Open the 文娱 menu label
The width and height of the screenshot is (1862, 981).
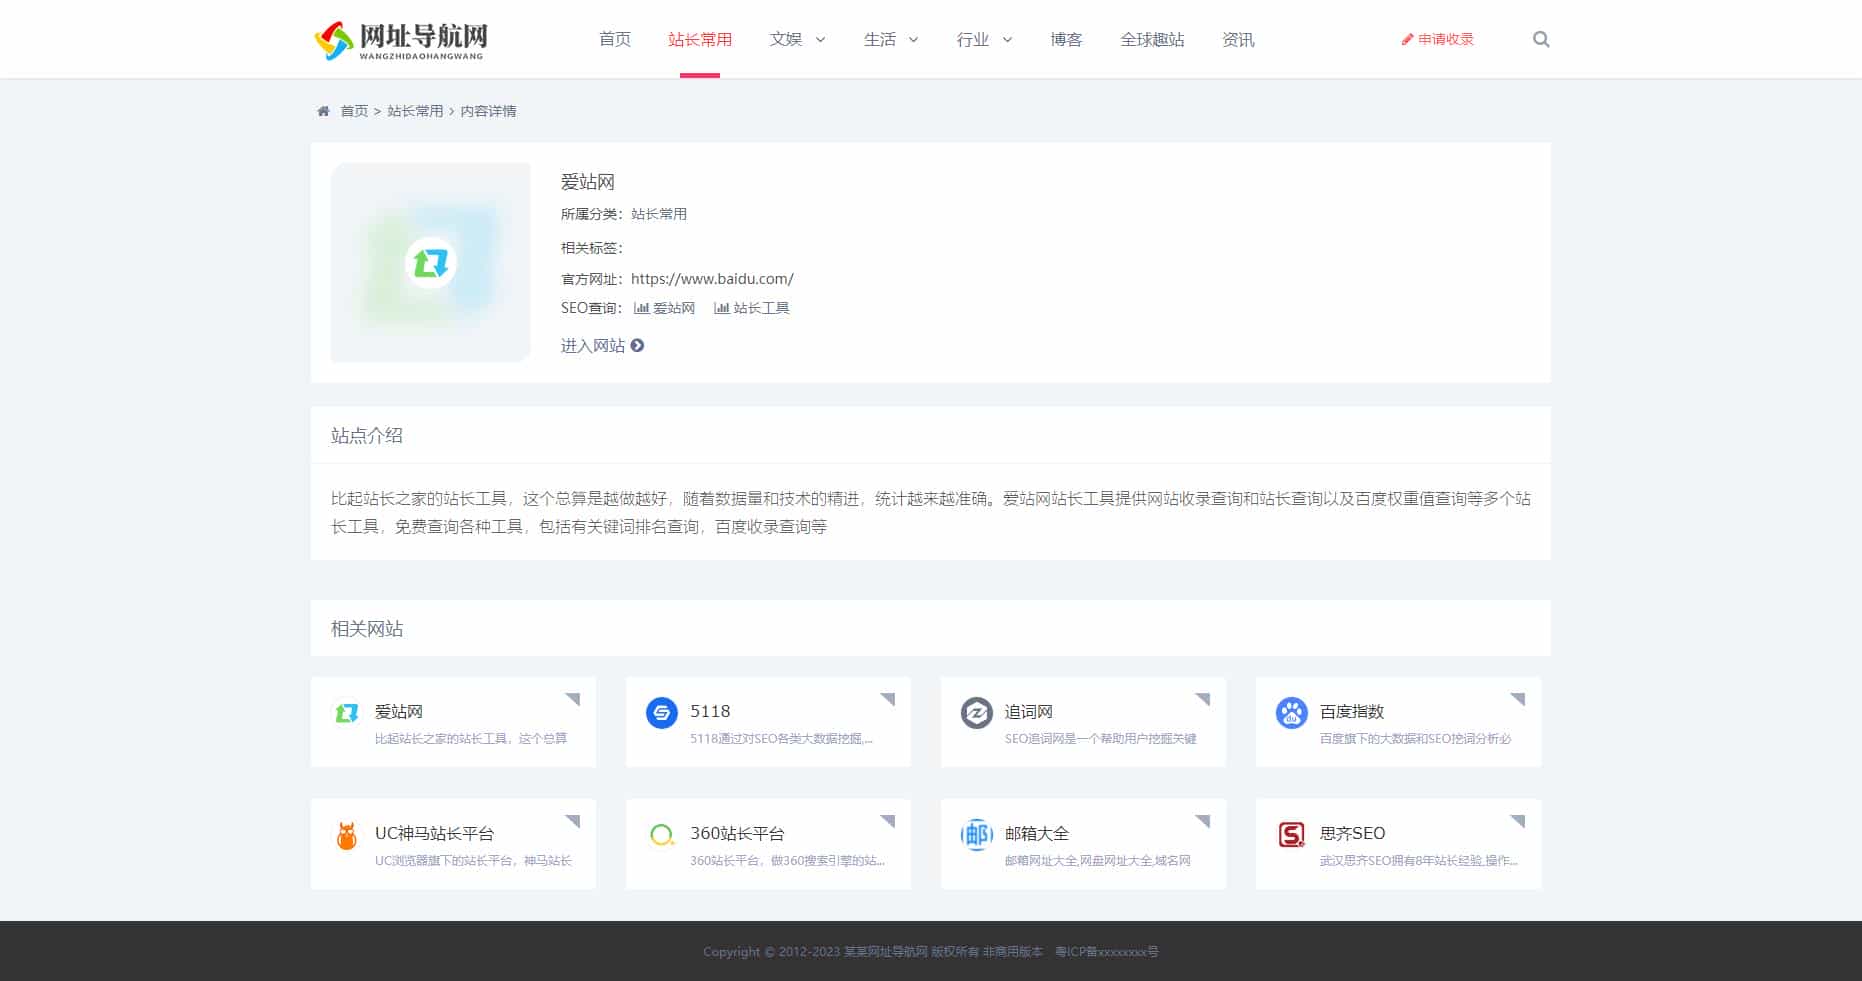click(x=786, y=39)
